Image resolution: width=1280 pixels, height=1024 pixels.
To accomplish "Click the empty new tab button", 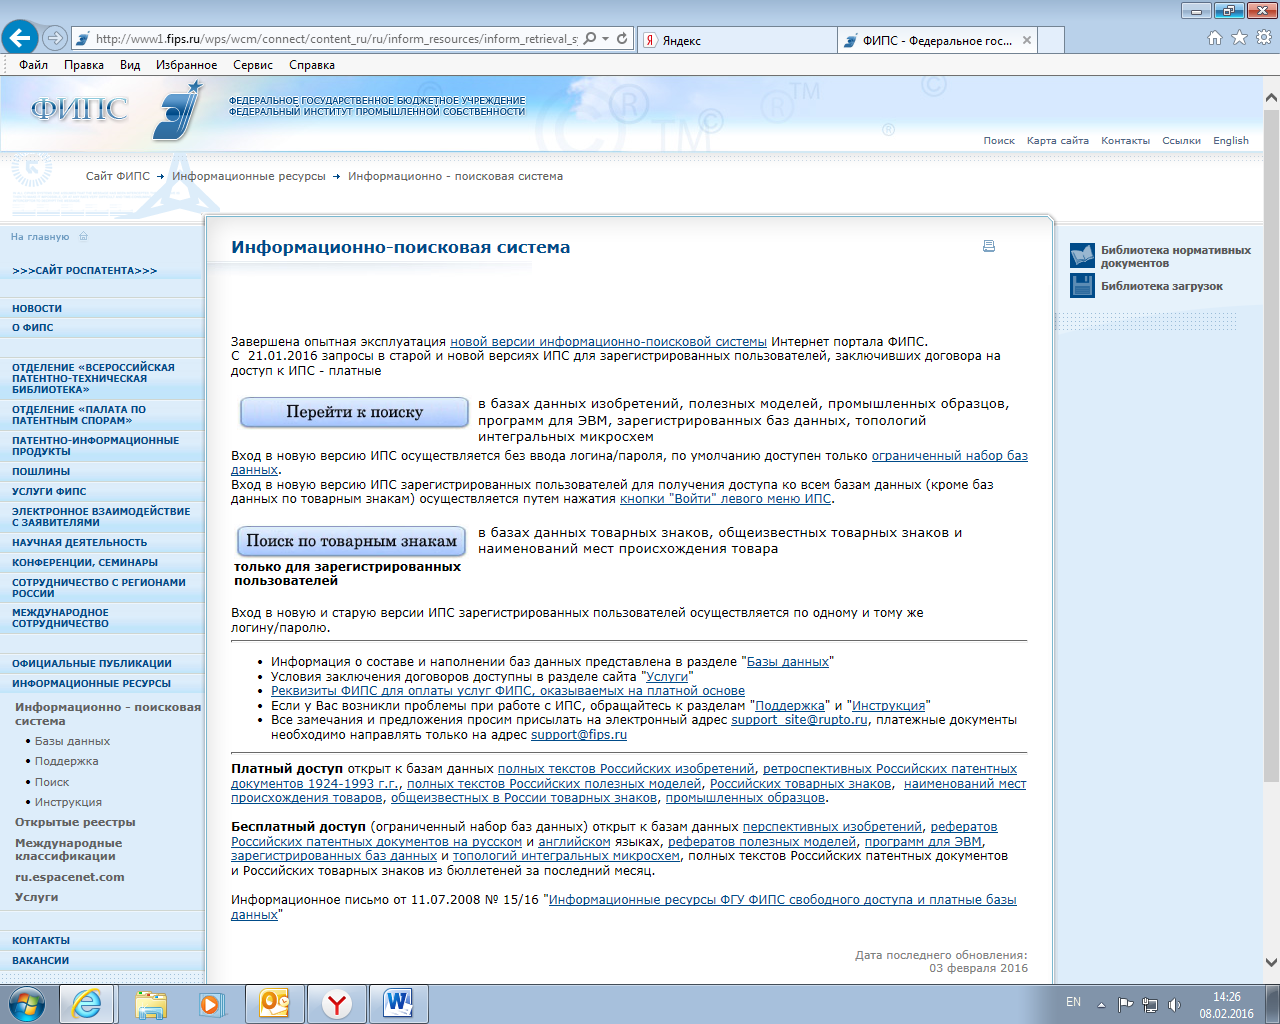I will click(x=1051, y=40).
